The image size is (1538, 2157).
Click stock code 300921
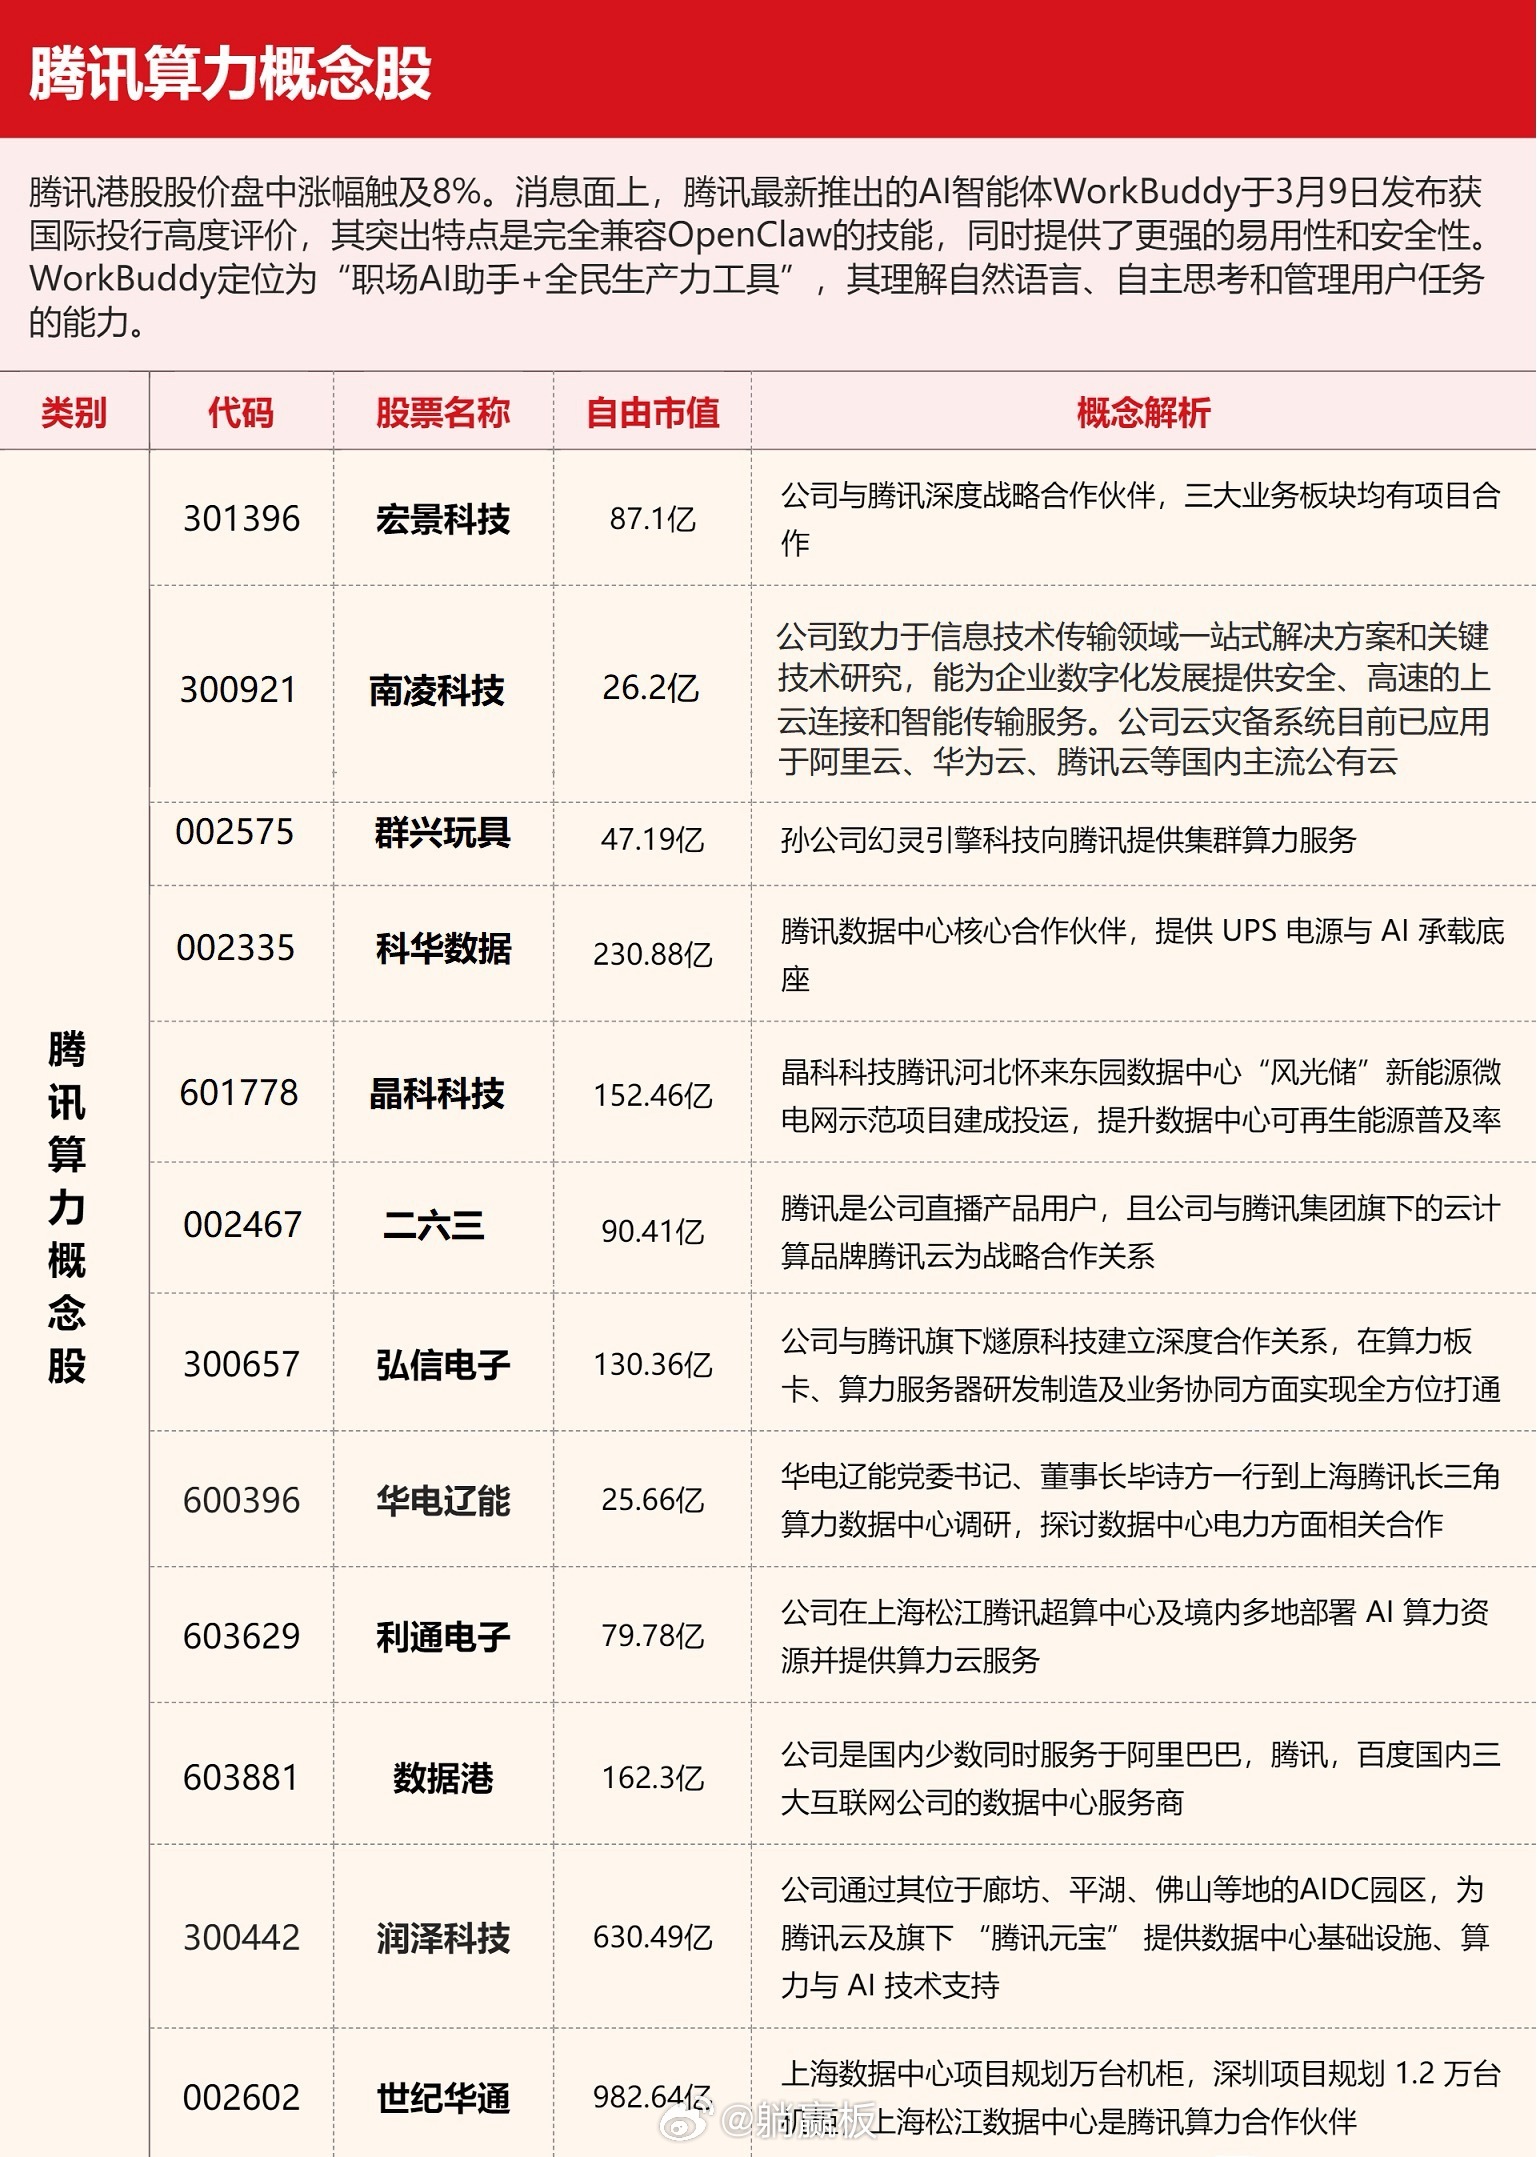[238, 689]
